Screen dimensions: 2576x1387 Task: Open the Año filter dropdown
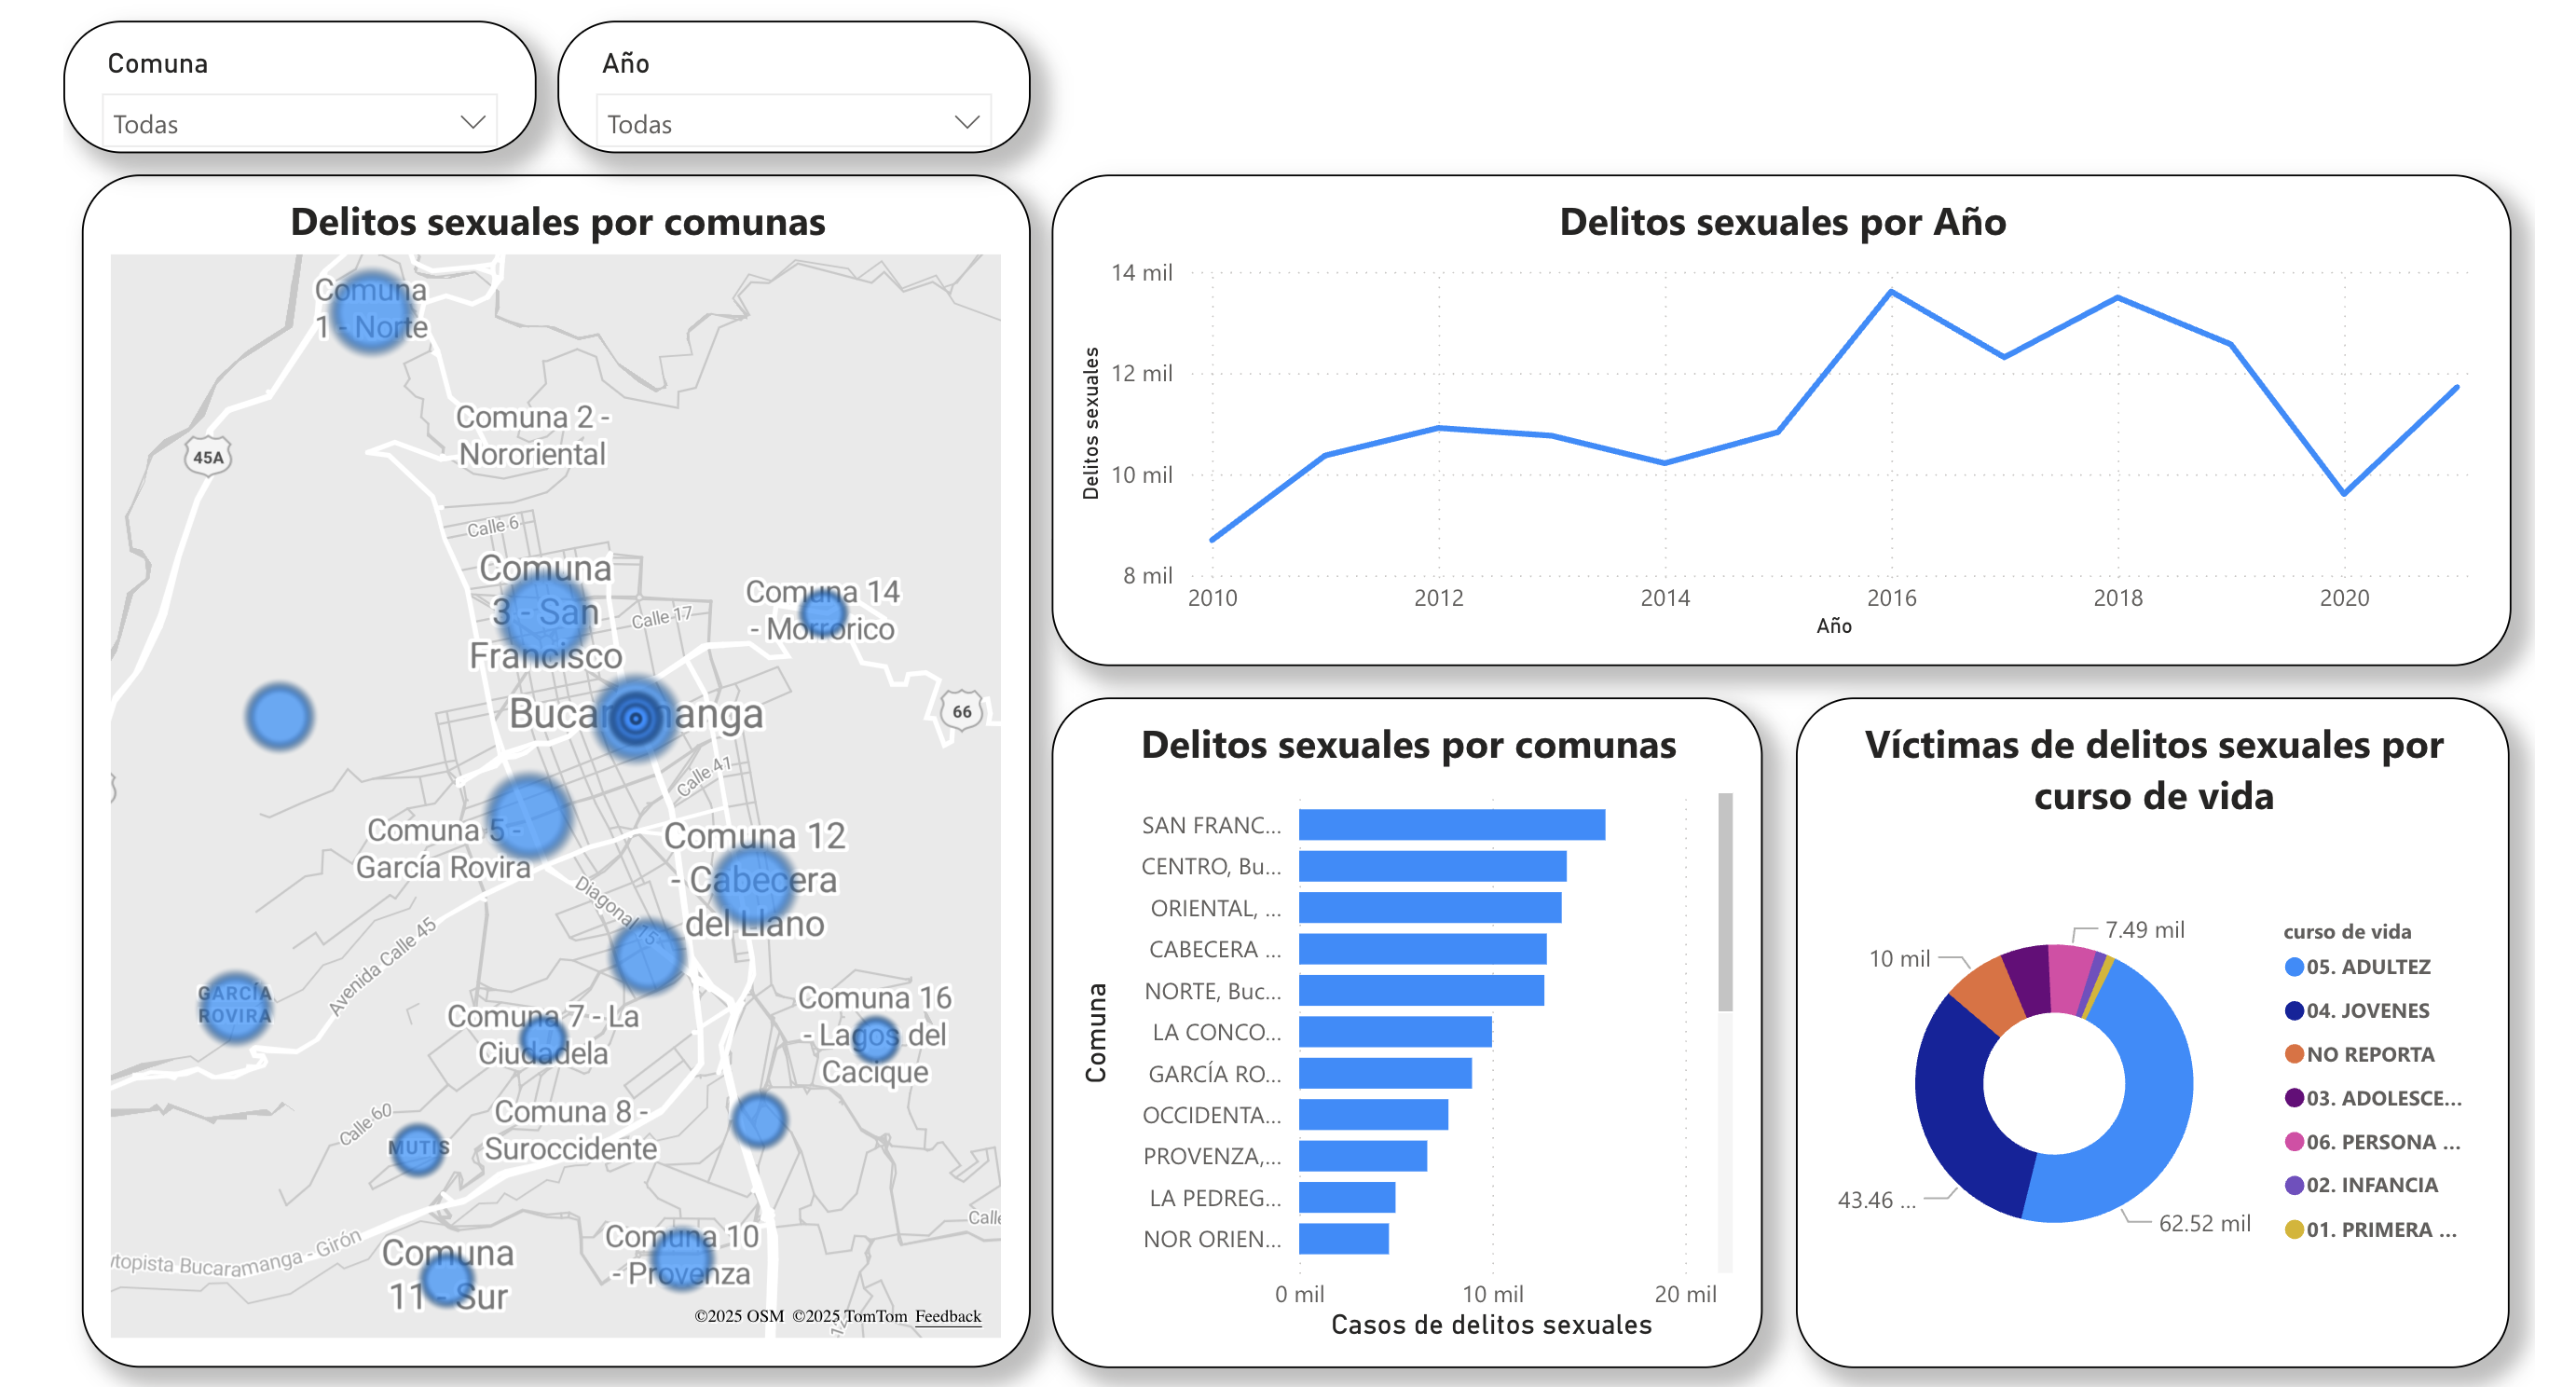point(963,121)
